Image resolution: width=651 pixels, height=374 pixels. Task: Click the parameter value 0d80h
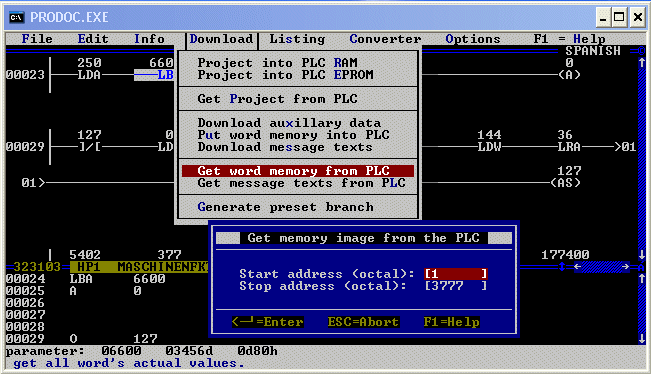(x=257, y=351)
